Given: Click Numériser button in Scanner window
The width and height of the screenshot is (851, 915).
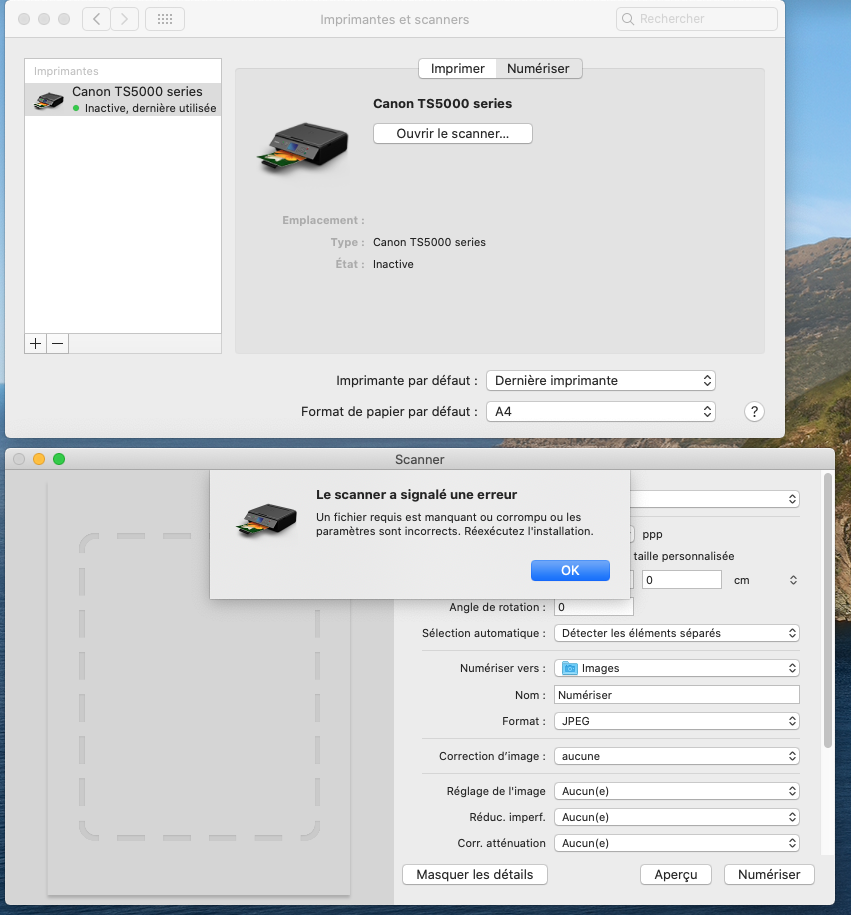Looking at the screenshot, I should pos(769,875).
